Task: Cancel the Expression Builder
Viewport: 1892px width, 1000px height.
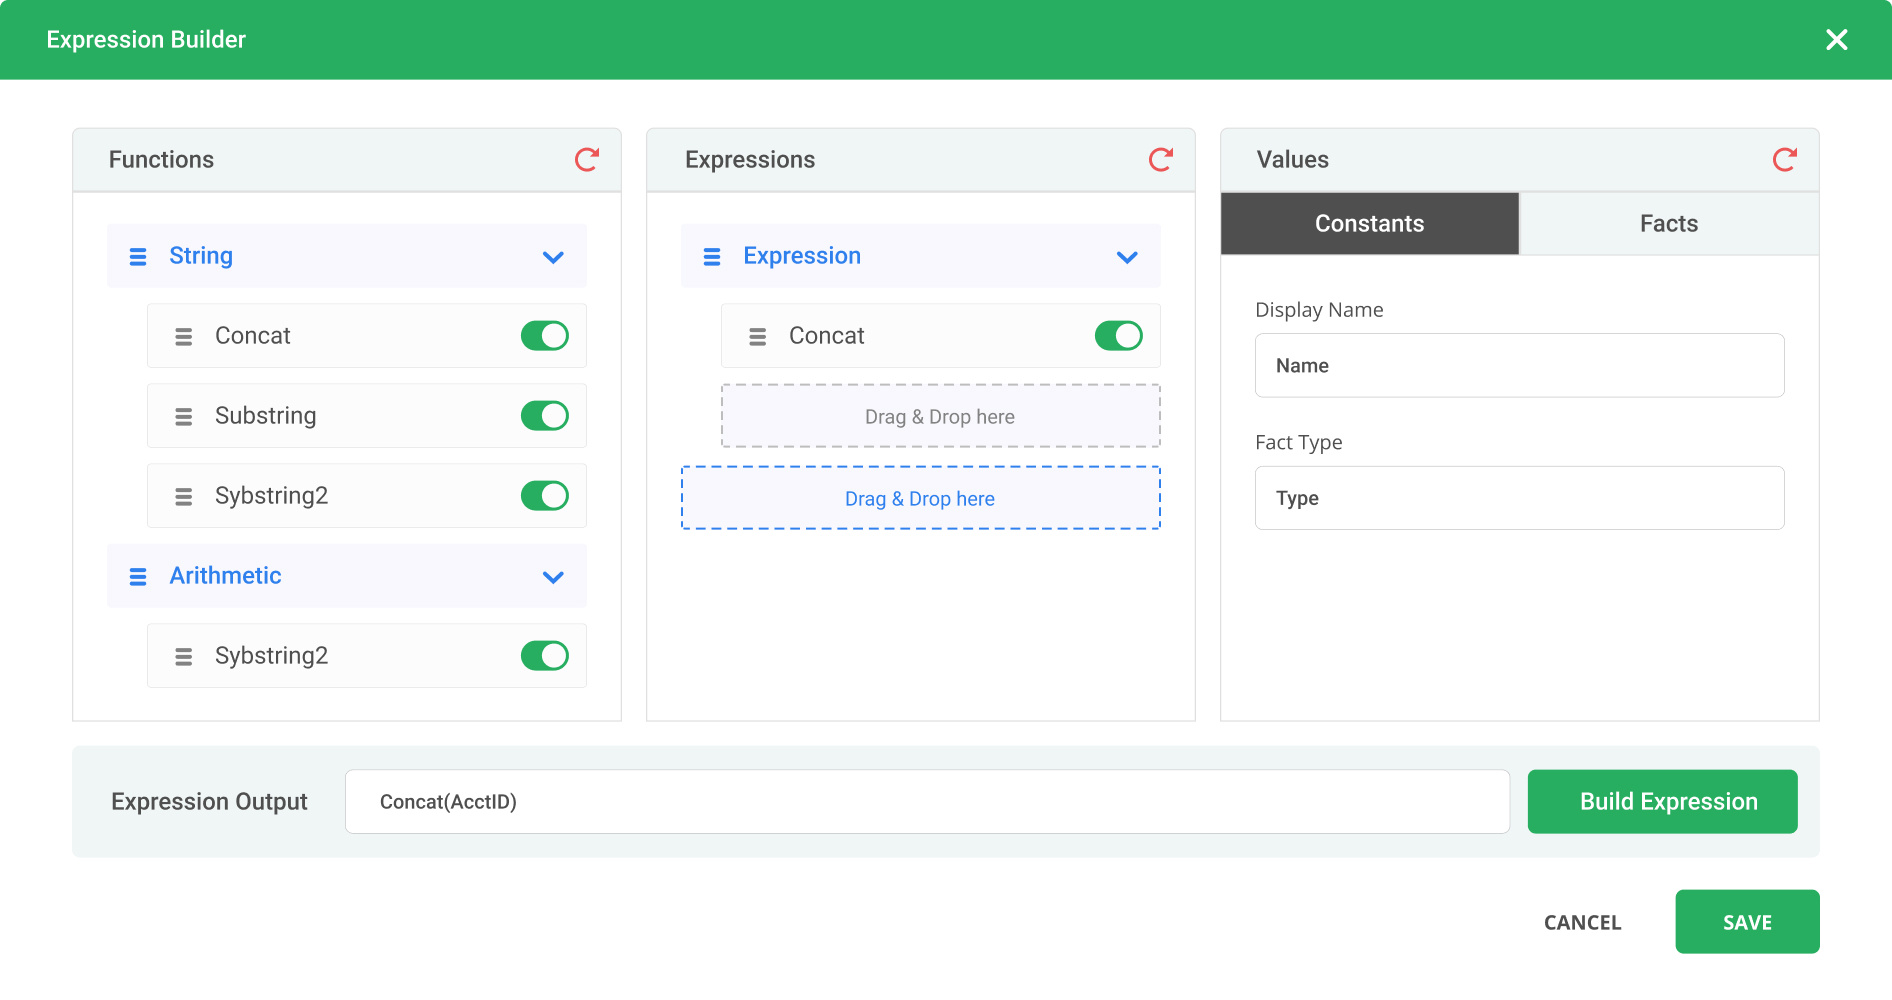Action: pyautogui.click(x=1583, y=922)
